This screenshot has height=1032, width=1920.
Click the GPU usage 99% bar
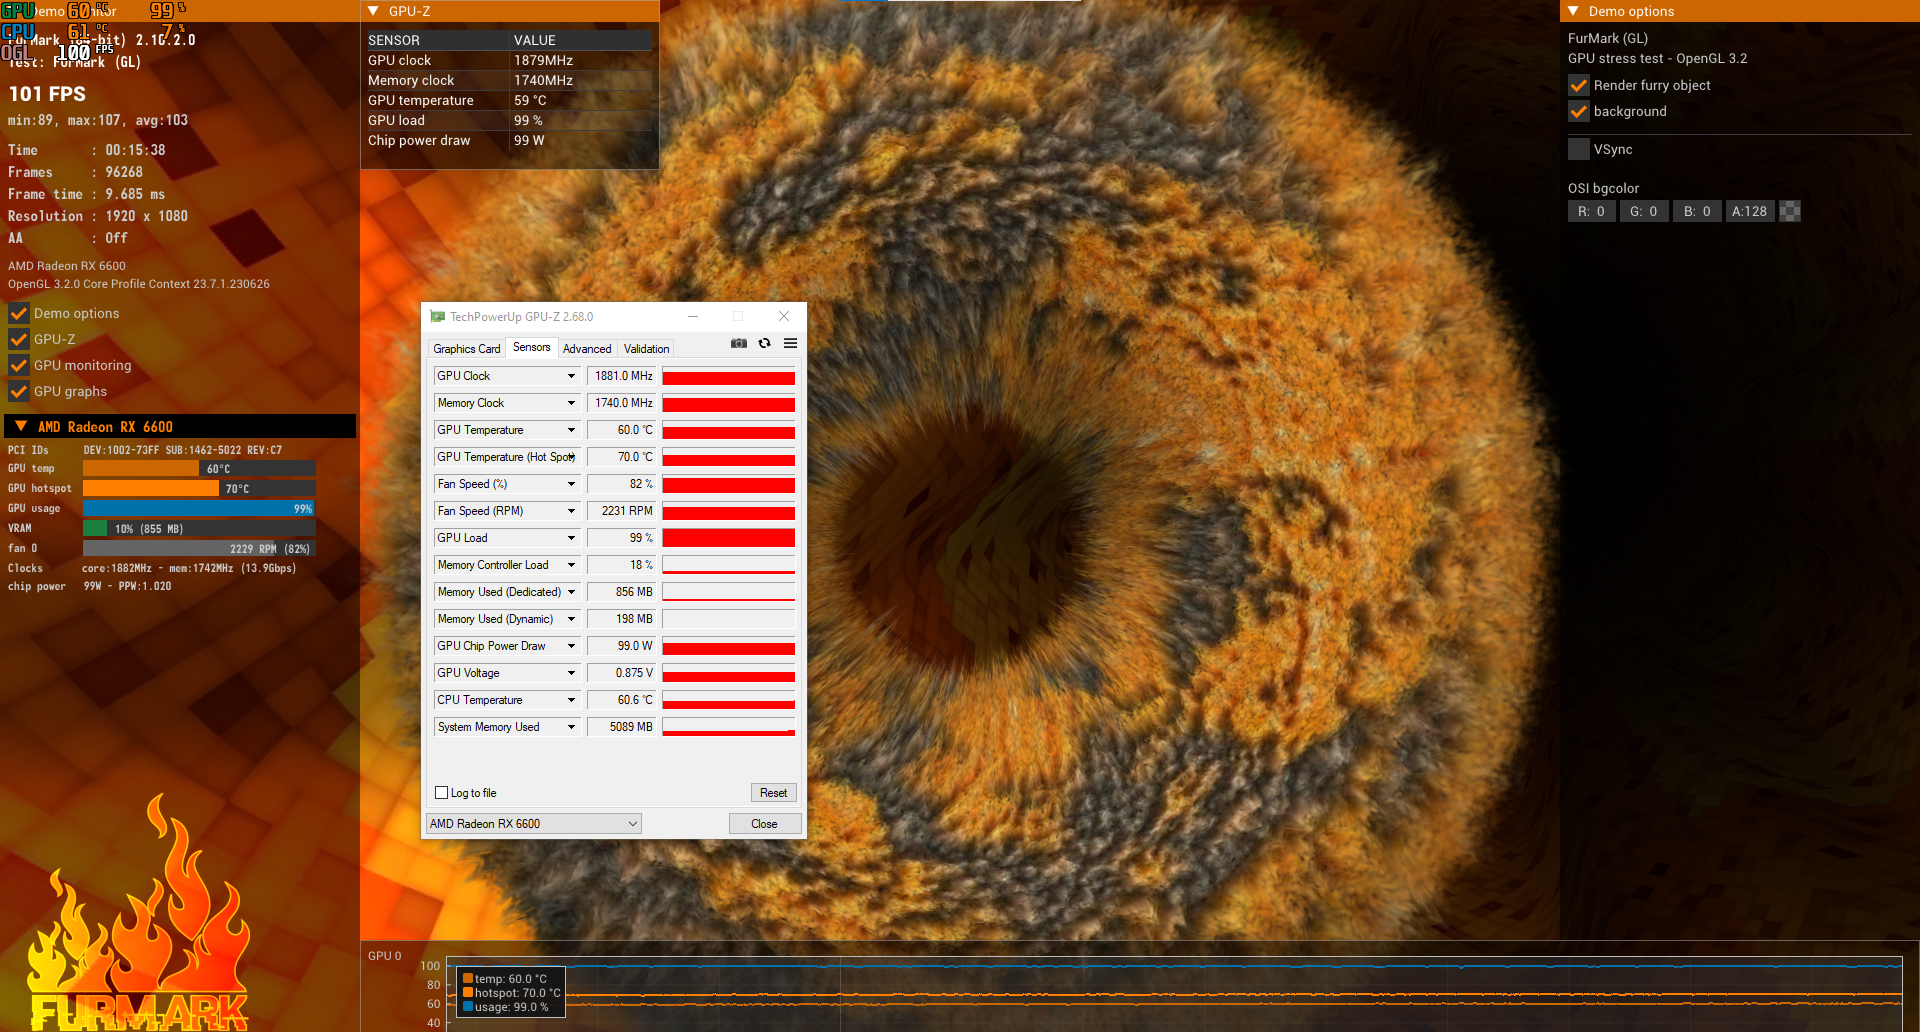coord(199,508)
